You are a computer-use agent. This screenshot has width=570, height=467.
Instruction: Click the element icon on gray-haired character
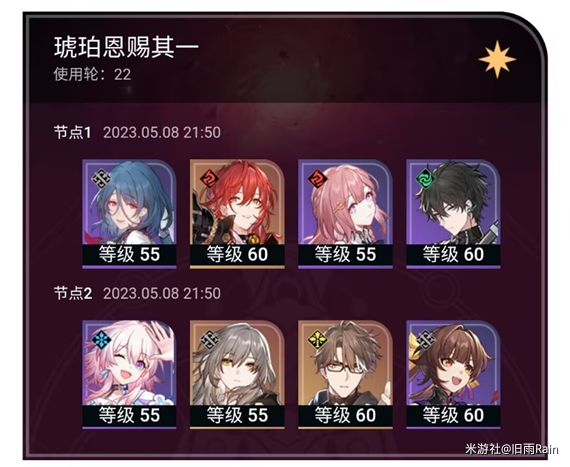209,340
